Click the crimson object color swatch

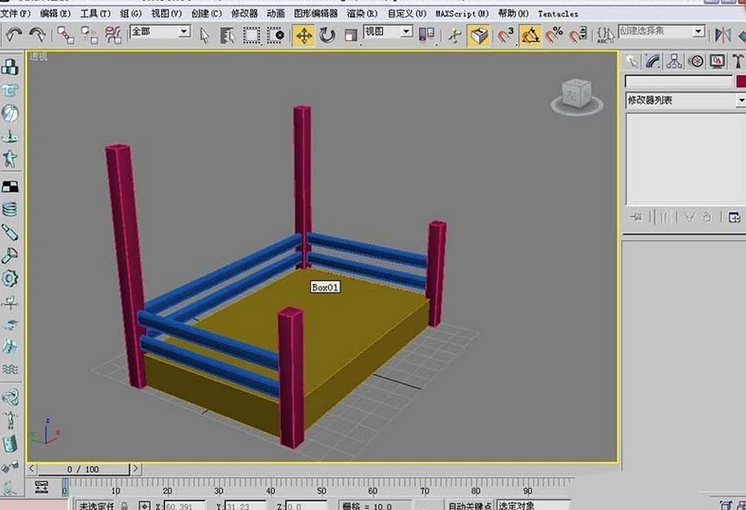(x=741, y=81)
